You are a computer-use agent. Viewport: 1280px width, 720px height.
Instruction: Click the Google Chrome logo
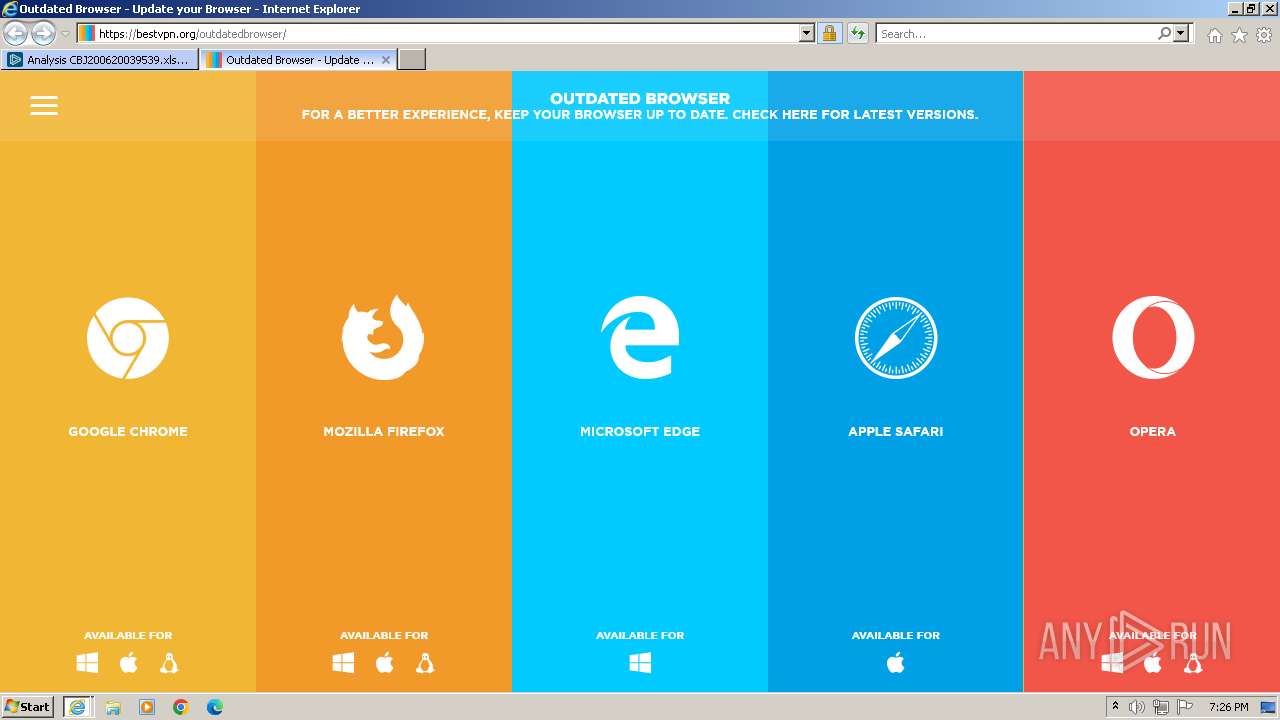(x=128, y=338)
